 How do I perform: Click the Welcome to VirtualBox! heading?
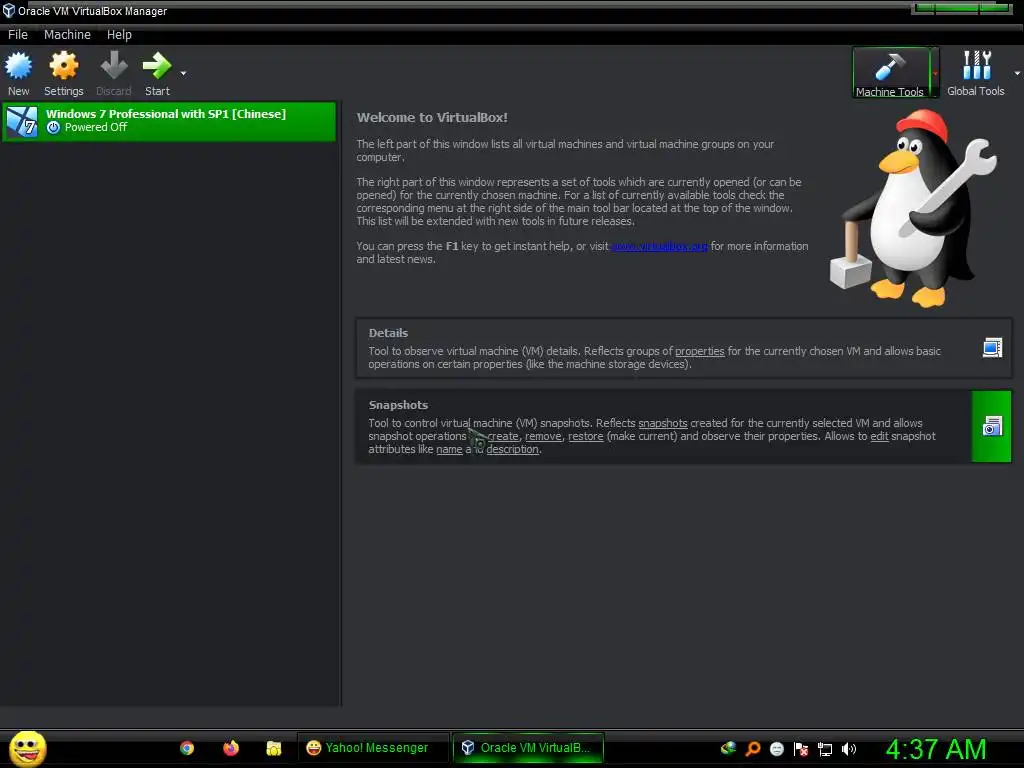click(432, 118)
